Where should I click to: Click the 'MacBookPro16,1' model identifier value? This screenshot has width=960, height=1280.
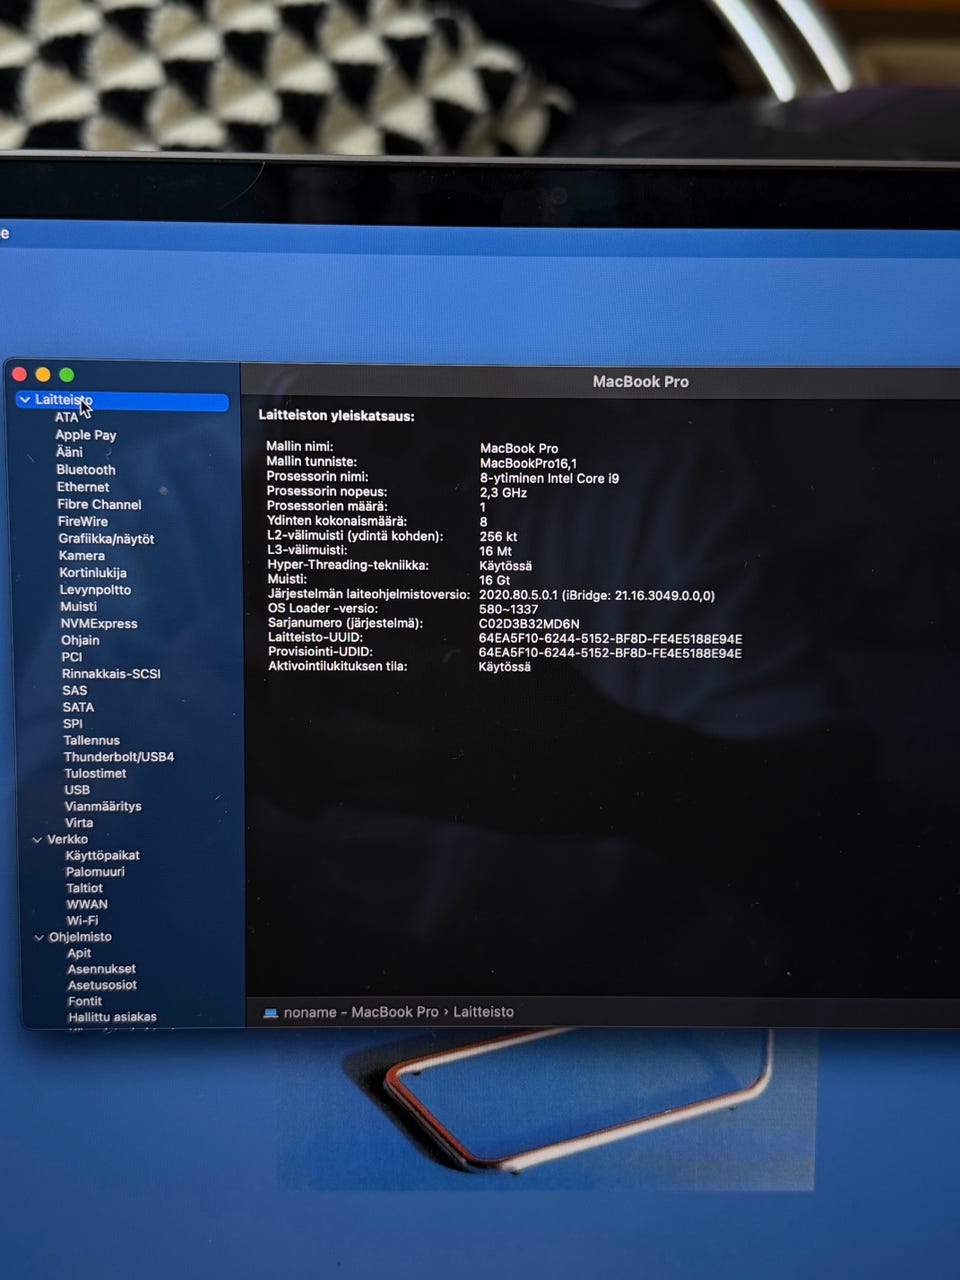(x=528, y=464)
